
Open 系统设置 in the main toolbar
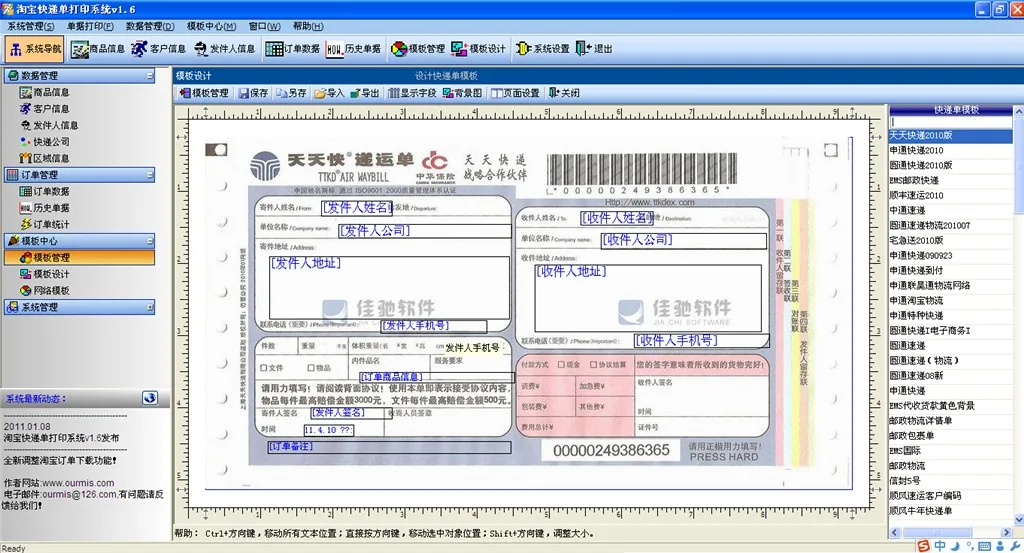click(x=542, y=49)
